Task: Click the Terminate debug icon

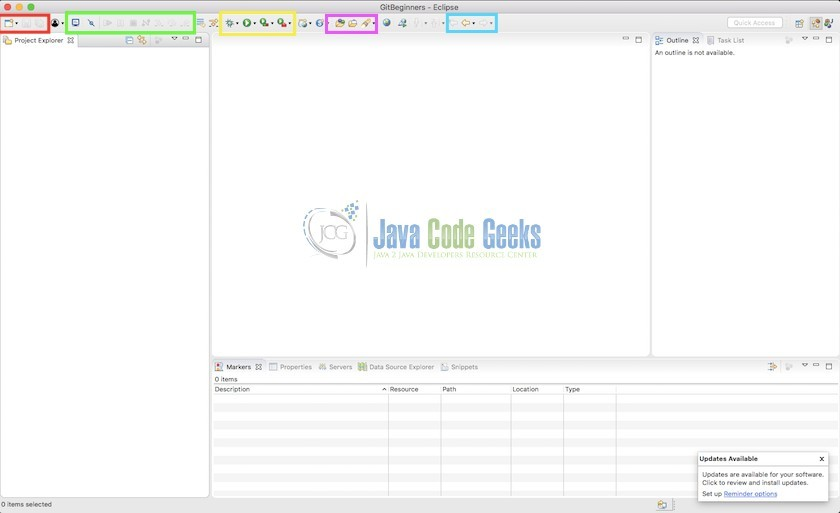Action: [x=133, y=23]
